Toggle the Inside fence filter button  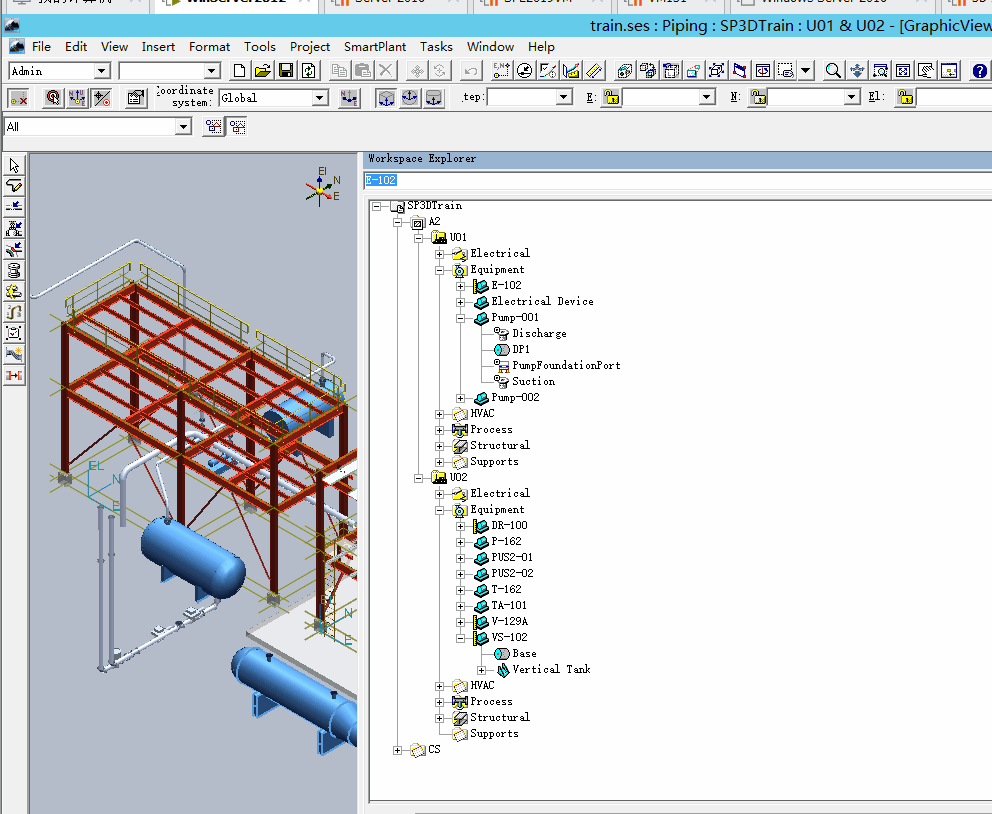click(214, 126)
